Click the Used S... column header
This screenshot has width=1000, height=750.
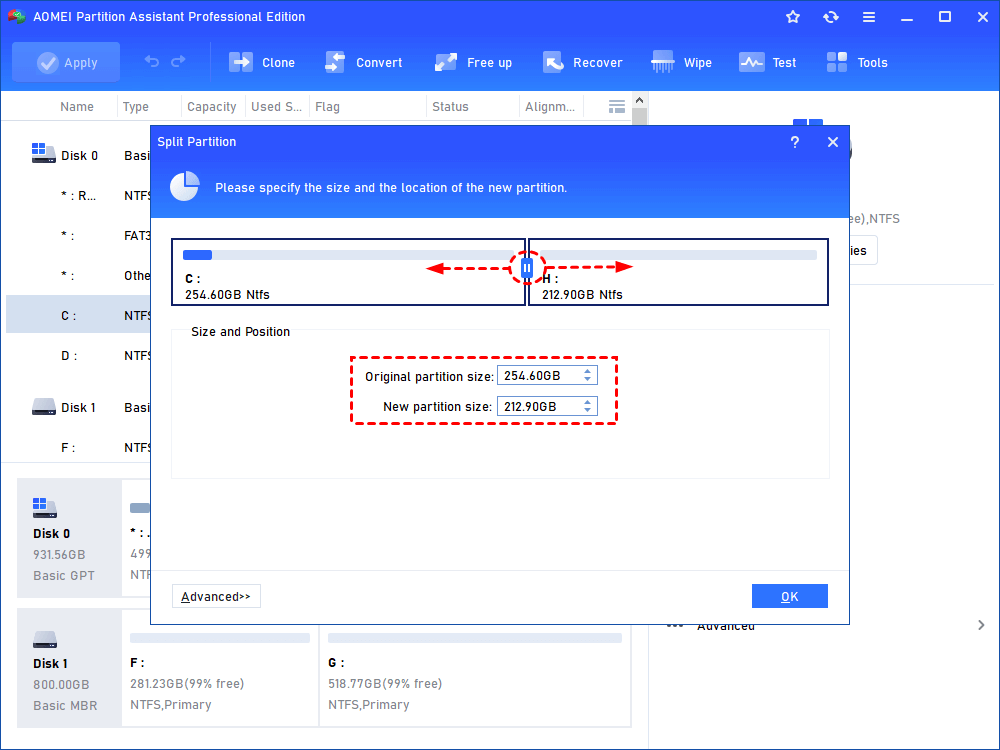(276, 107)
